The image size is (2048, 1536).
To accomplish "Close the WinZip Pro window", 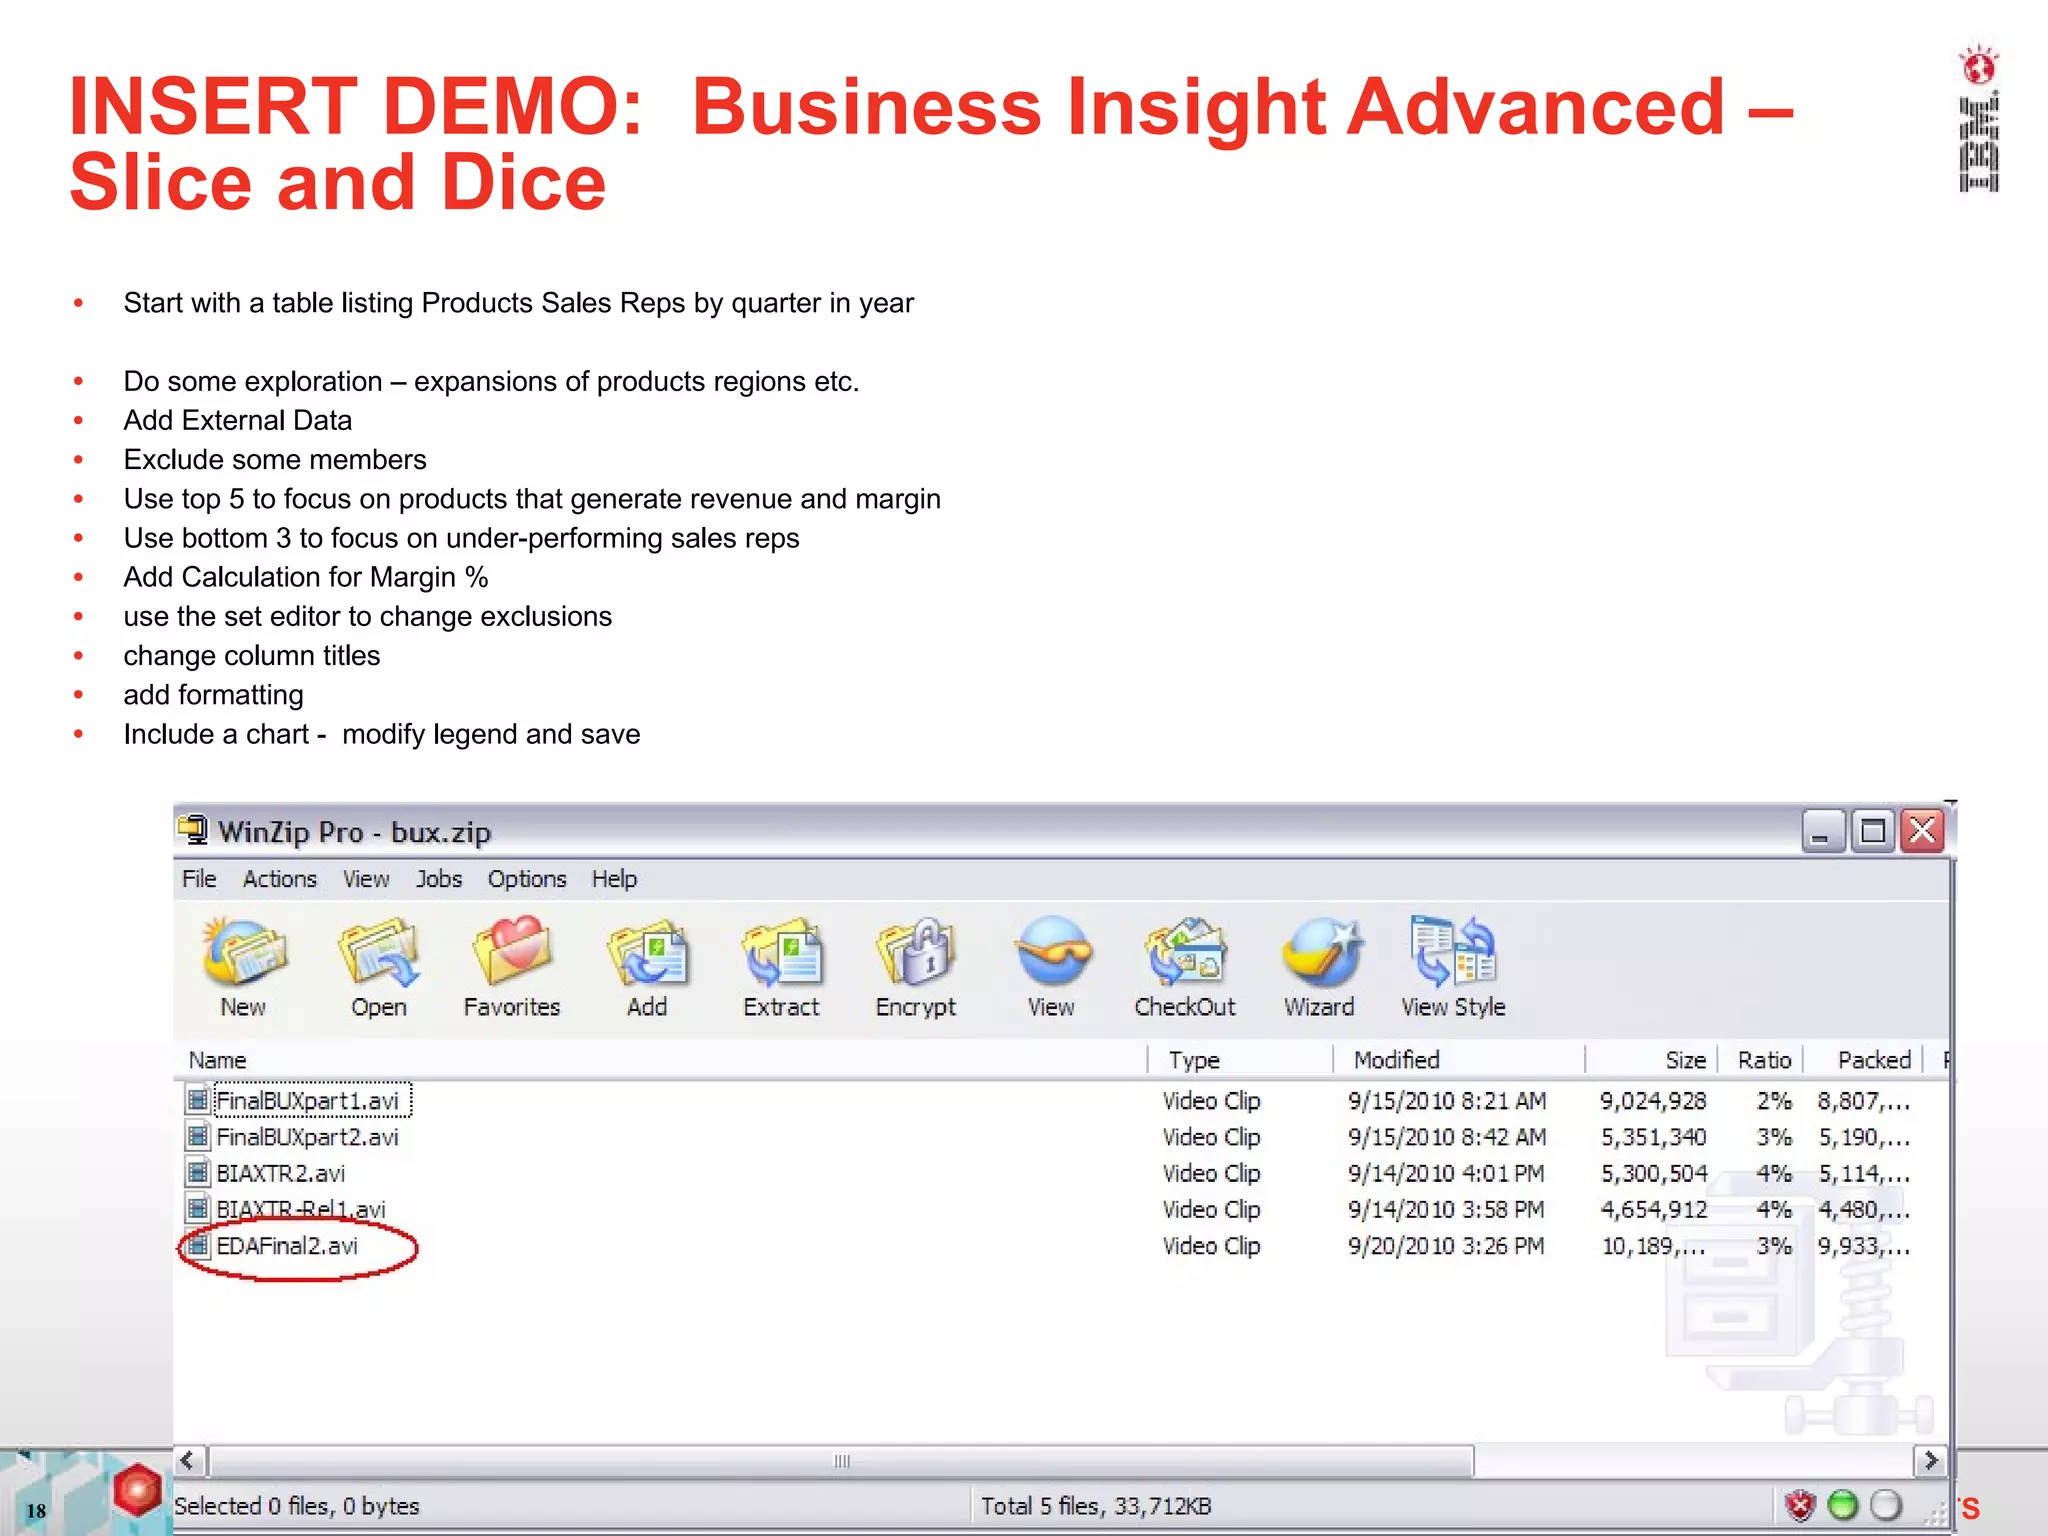I will click(x=1922, y=831).
